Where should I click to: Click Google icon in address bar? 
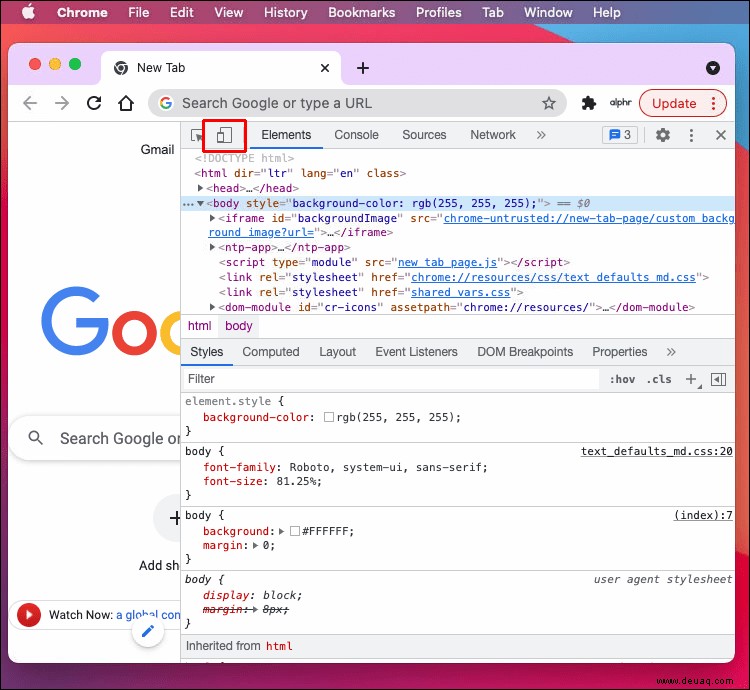[x=166, y=103]
